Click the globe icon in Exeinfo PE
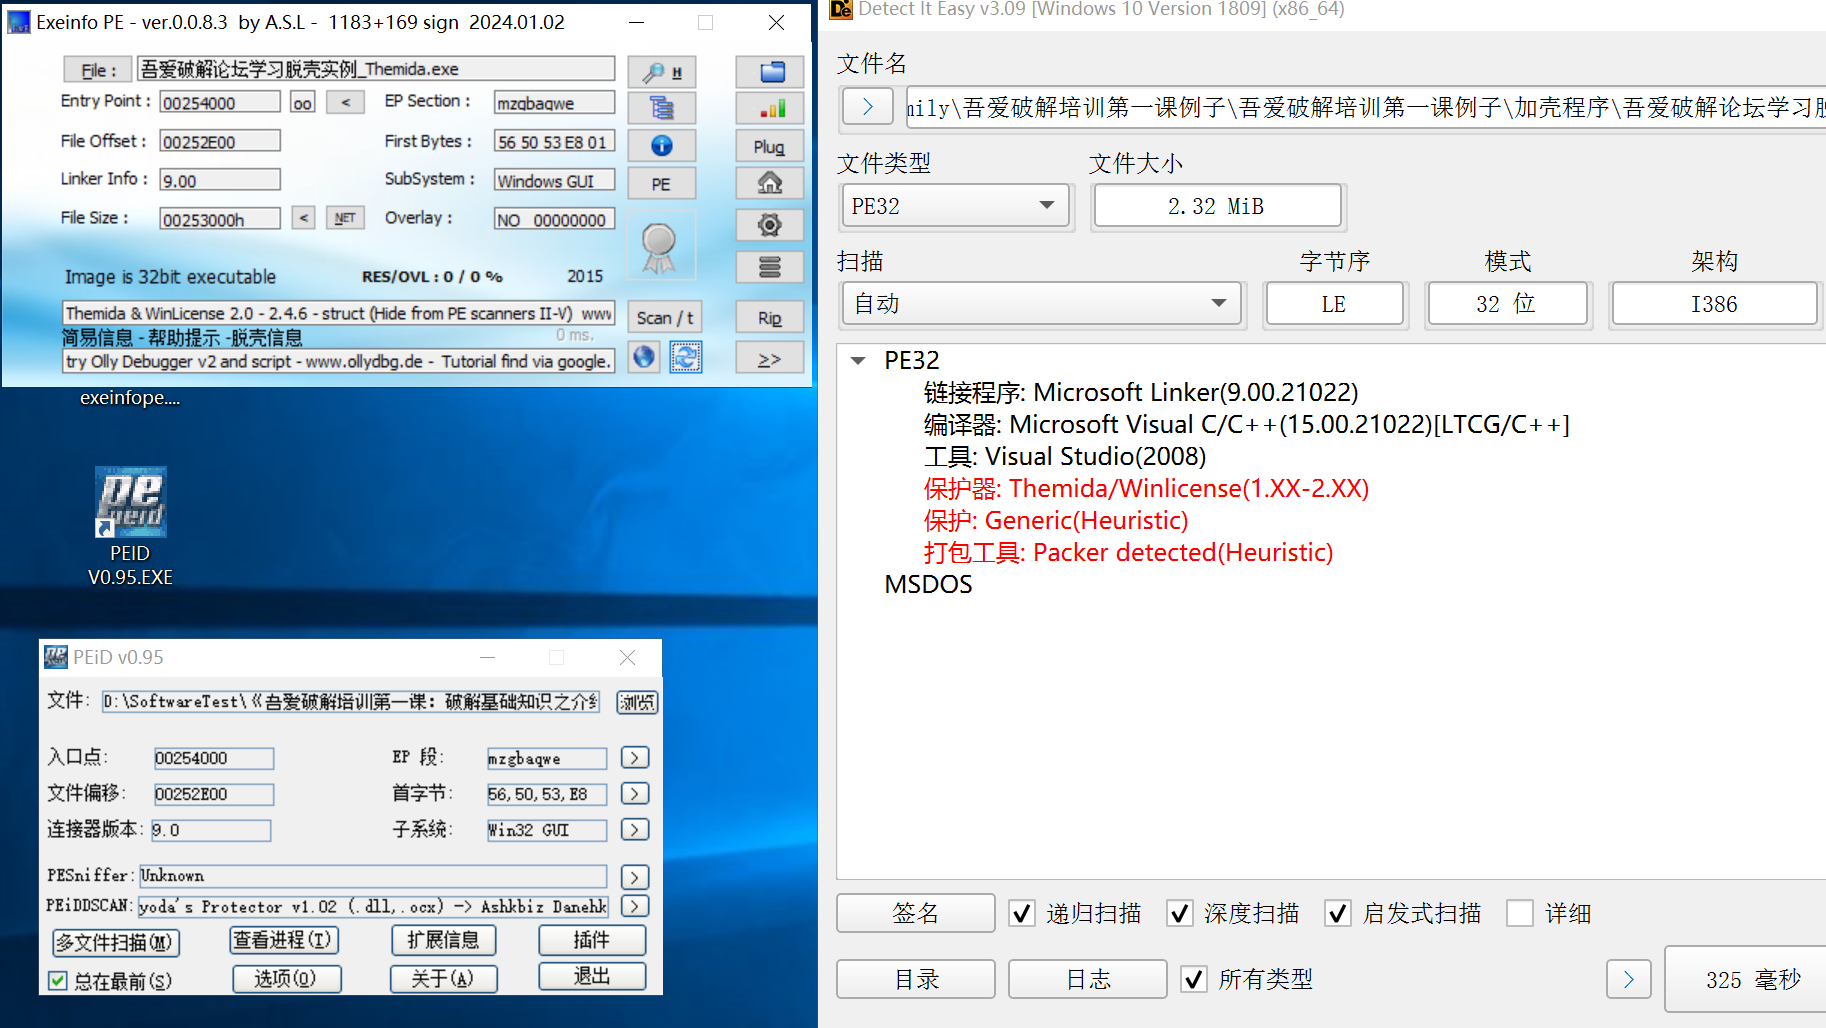This screenshot has width=1826, height=1028. tap(644, 357)
